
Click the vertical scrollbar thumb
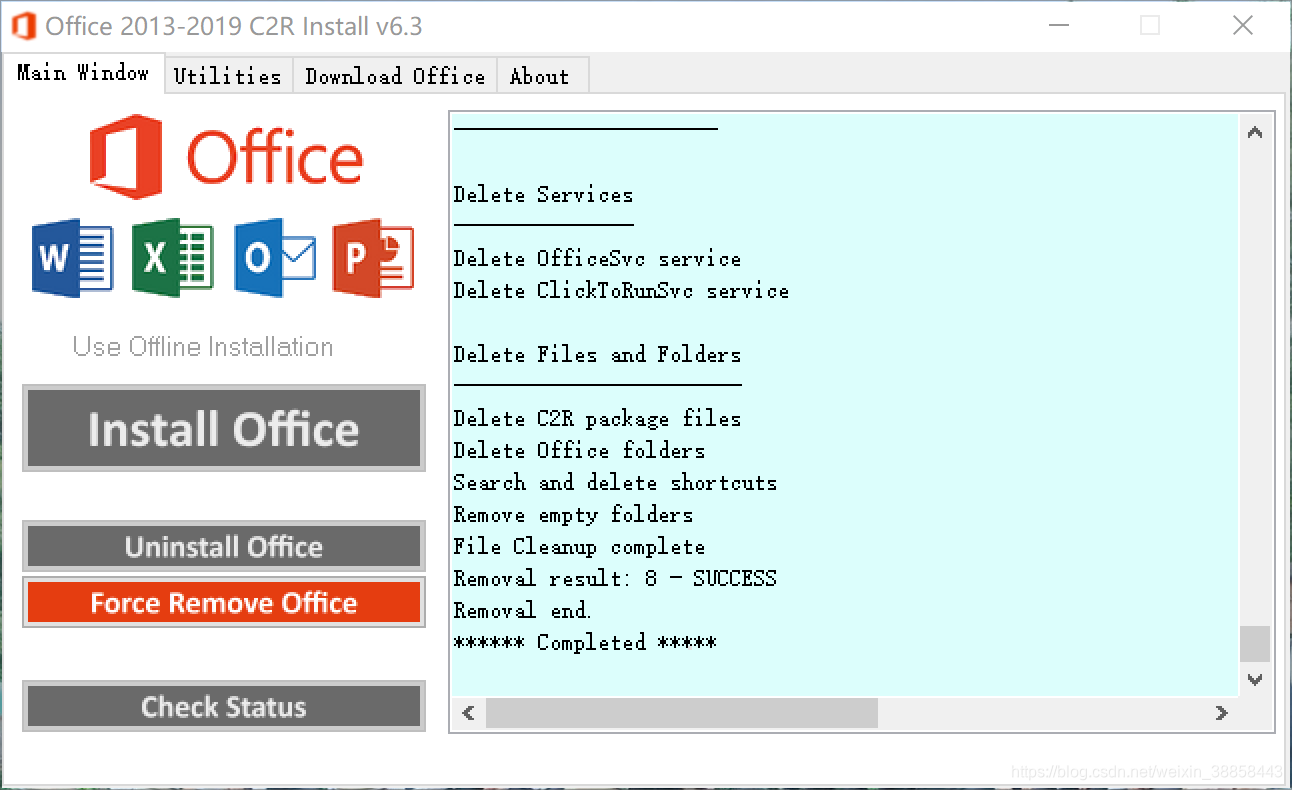click(1255, 644)
